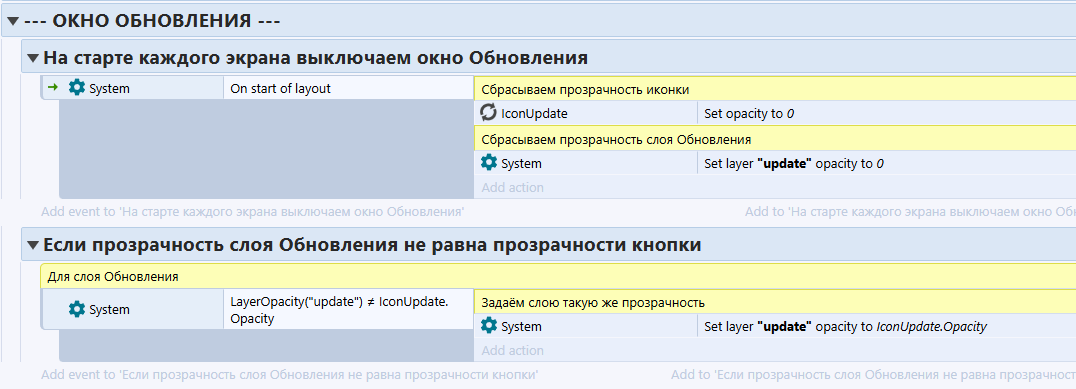
Task: Click 'Add to' link for 'Если прозрачность слоя' group
Action: pyautogui.click(x=873, y=375)
